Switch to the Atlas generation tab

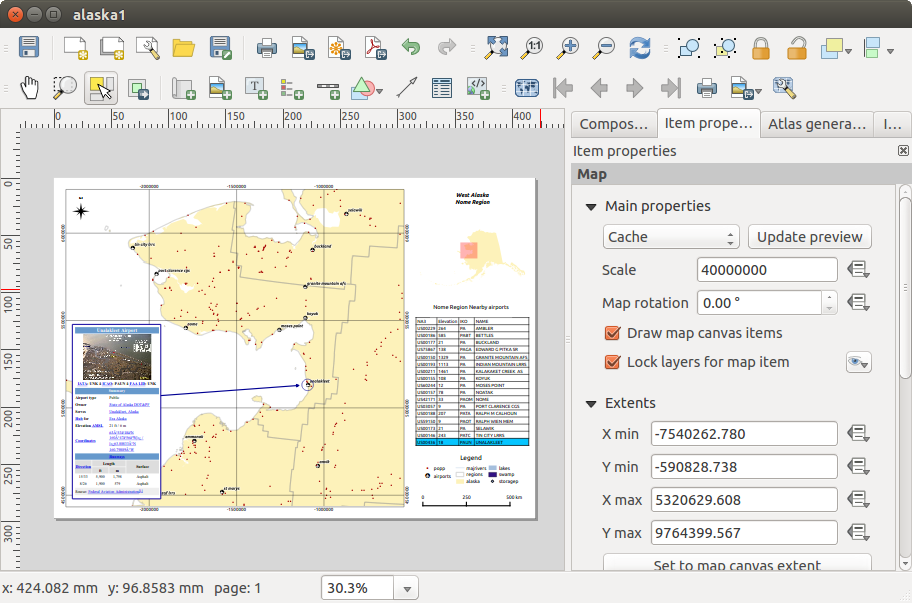816,124
